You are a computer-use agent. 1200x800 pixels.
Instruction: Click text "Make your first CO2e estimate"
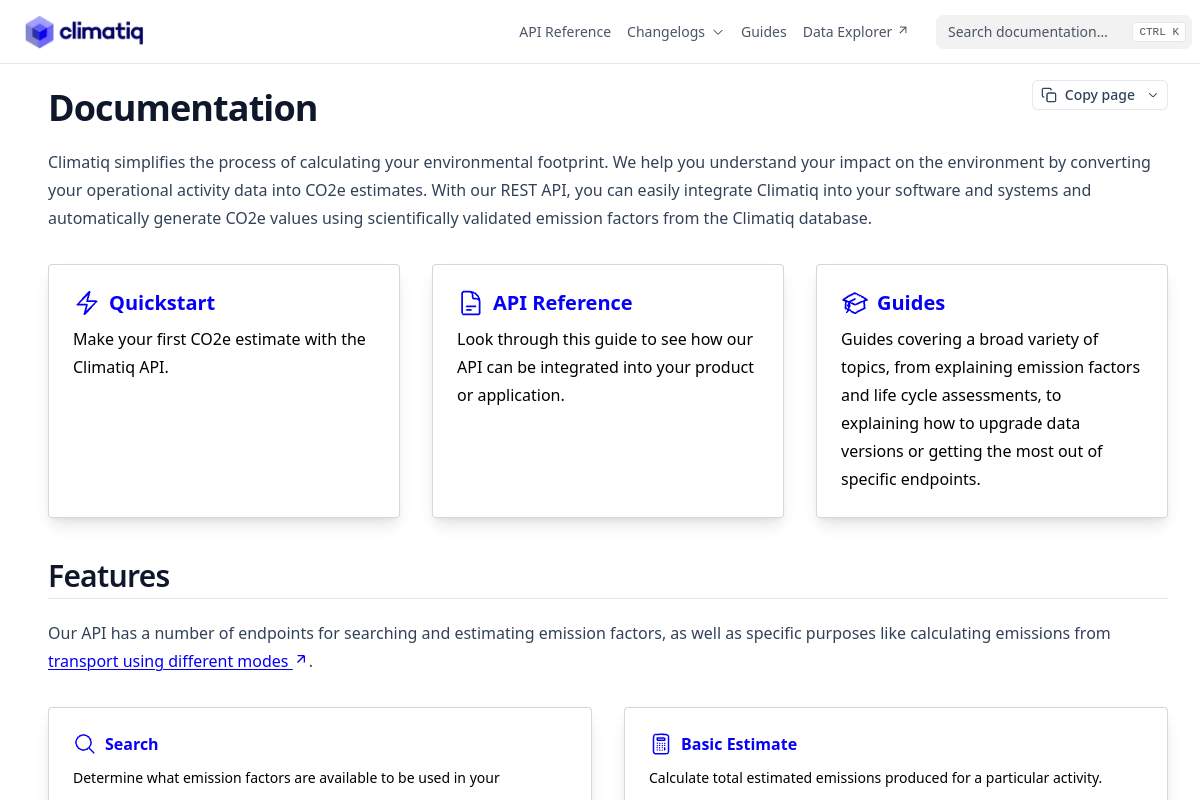click(189, 339)
